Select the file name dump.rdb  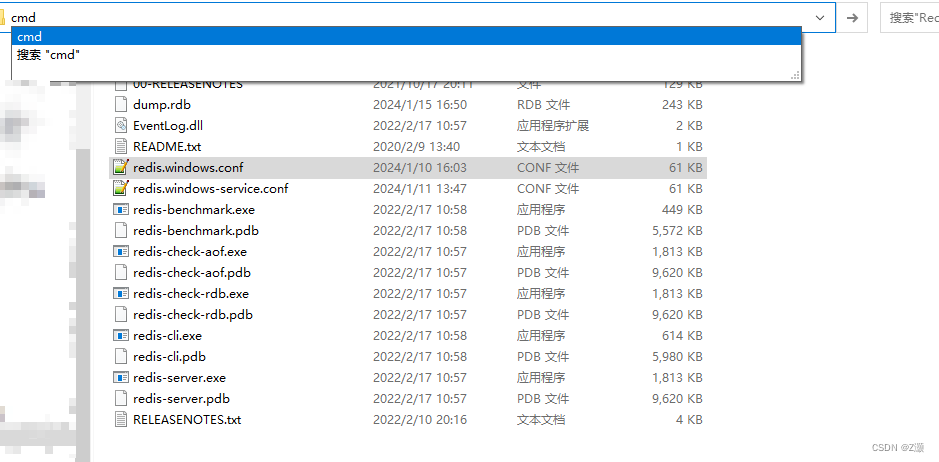tap(162, 105)
